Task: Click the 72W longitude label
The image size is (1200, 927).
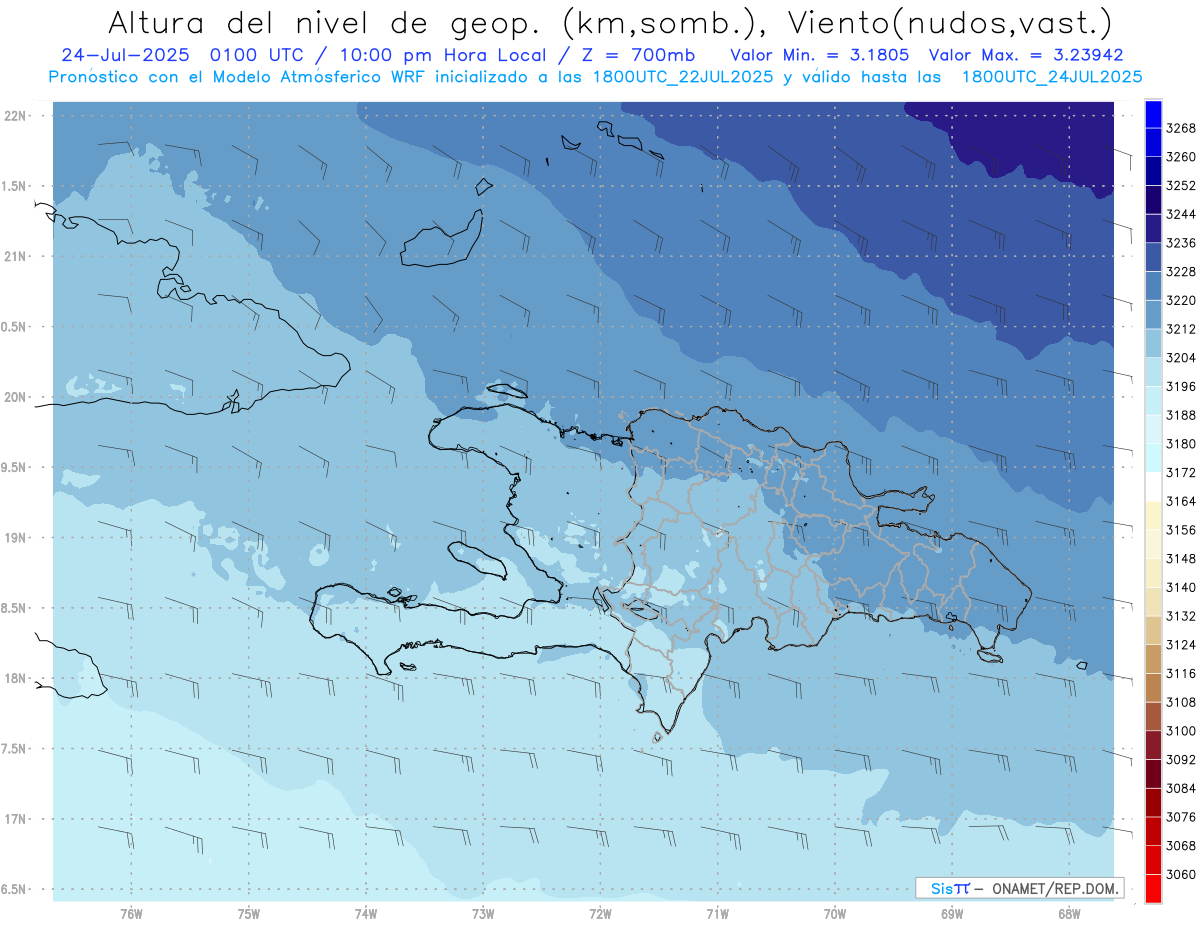Action: tap(600, 913)
